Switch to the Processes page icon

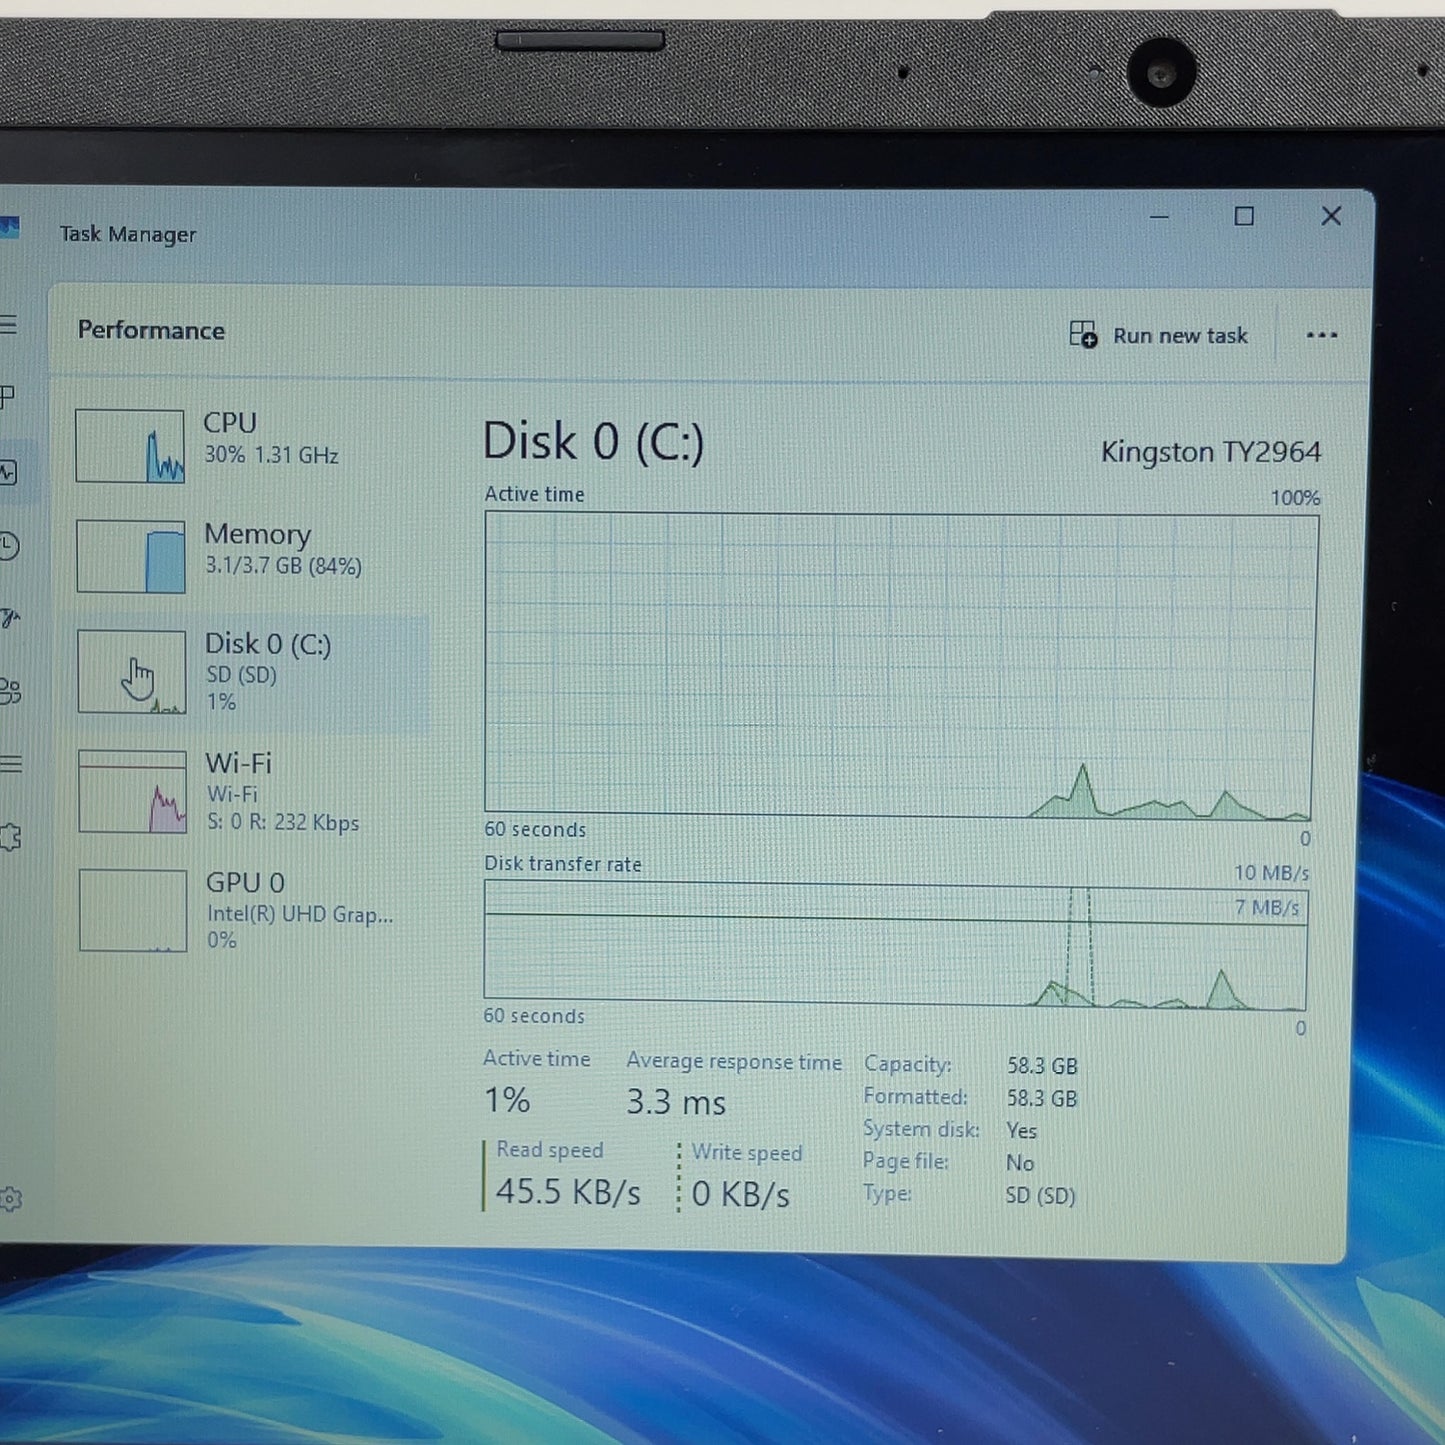click(7, 398)
